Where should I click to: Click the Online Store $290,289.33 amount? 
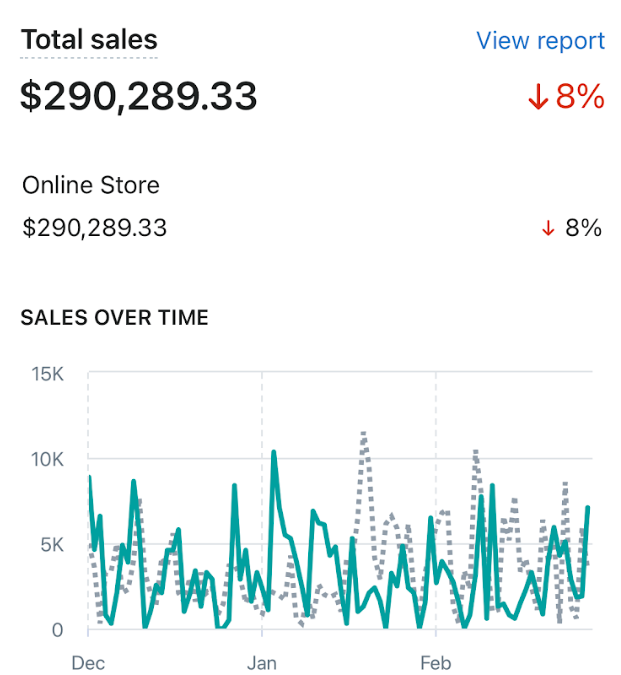94,228
